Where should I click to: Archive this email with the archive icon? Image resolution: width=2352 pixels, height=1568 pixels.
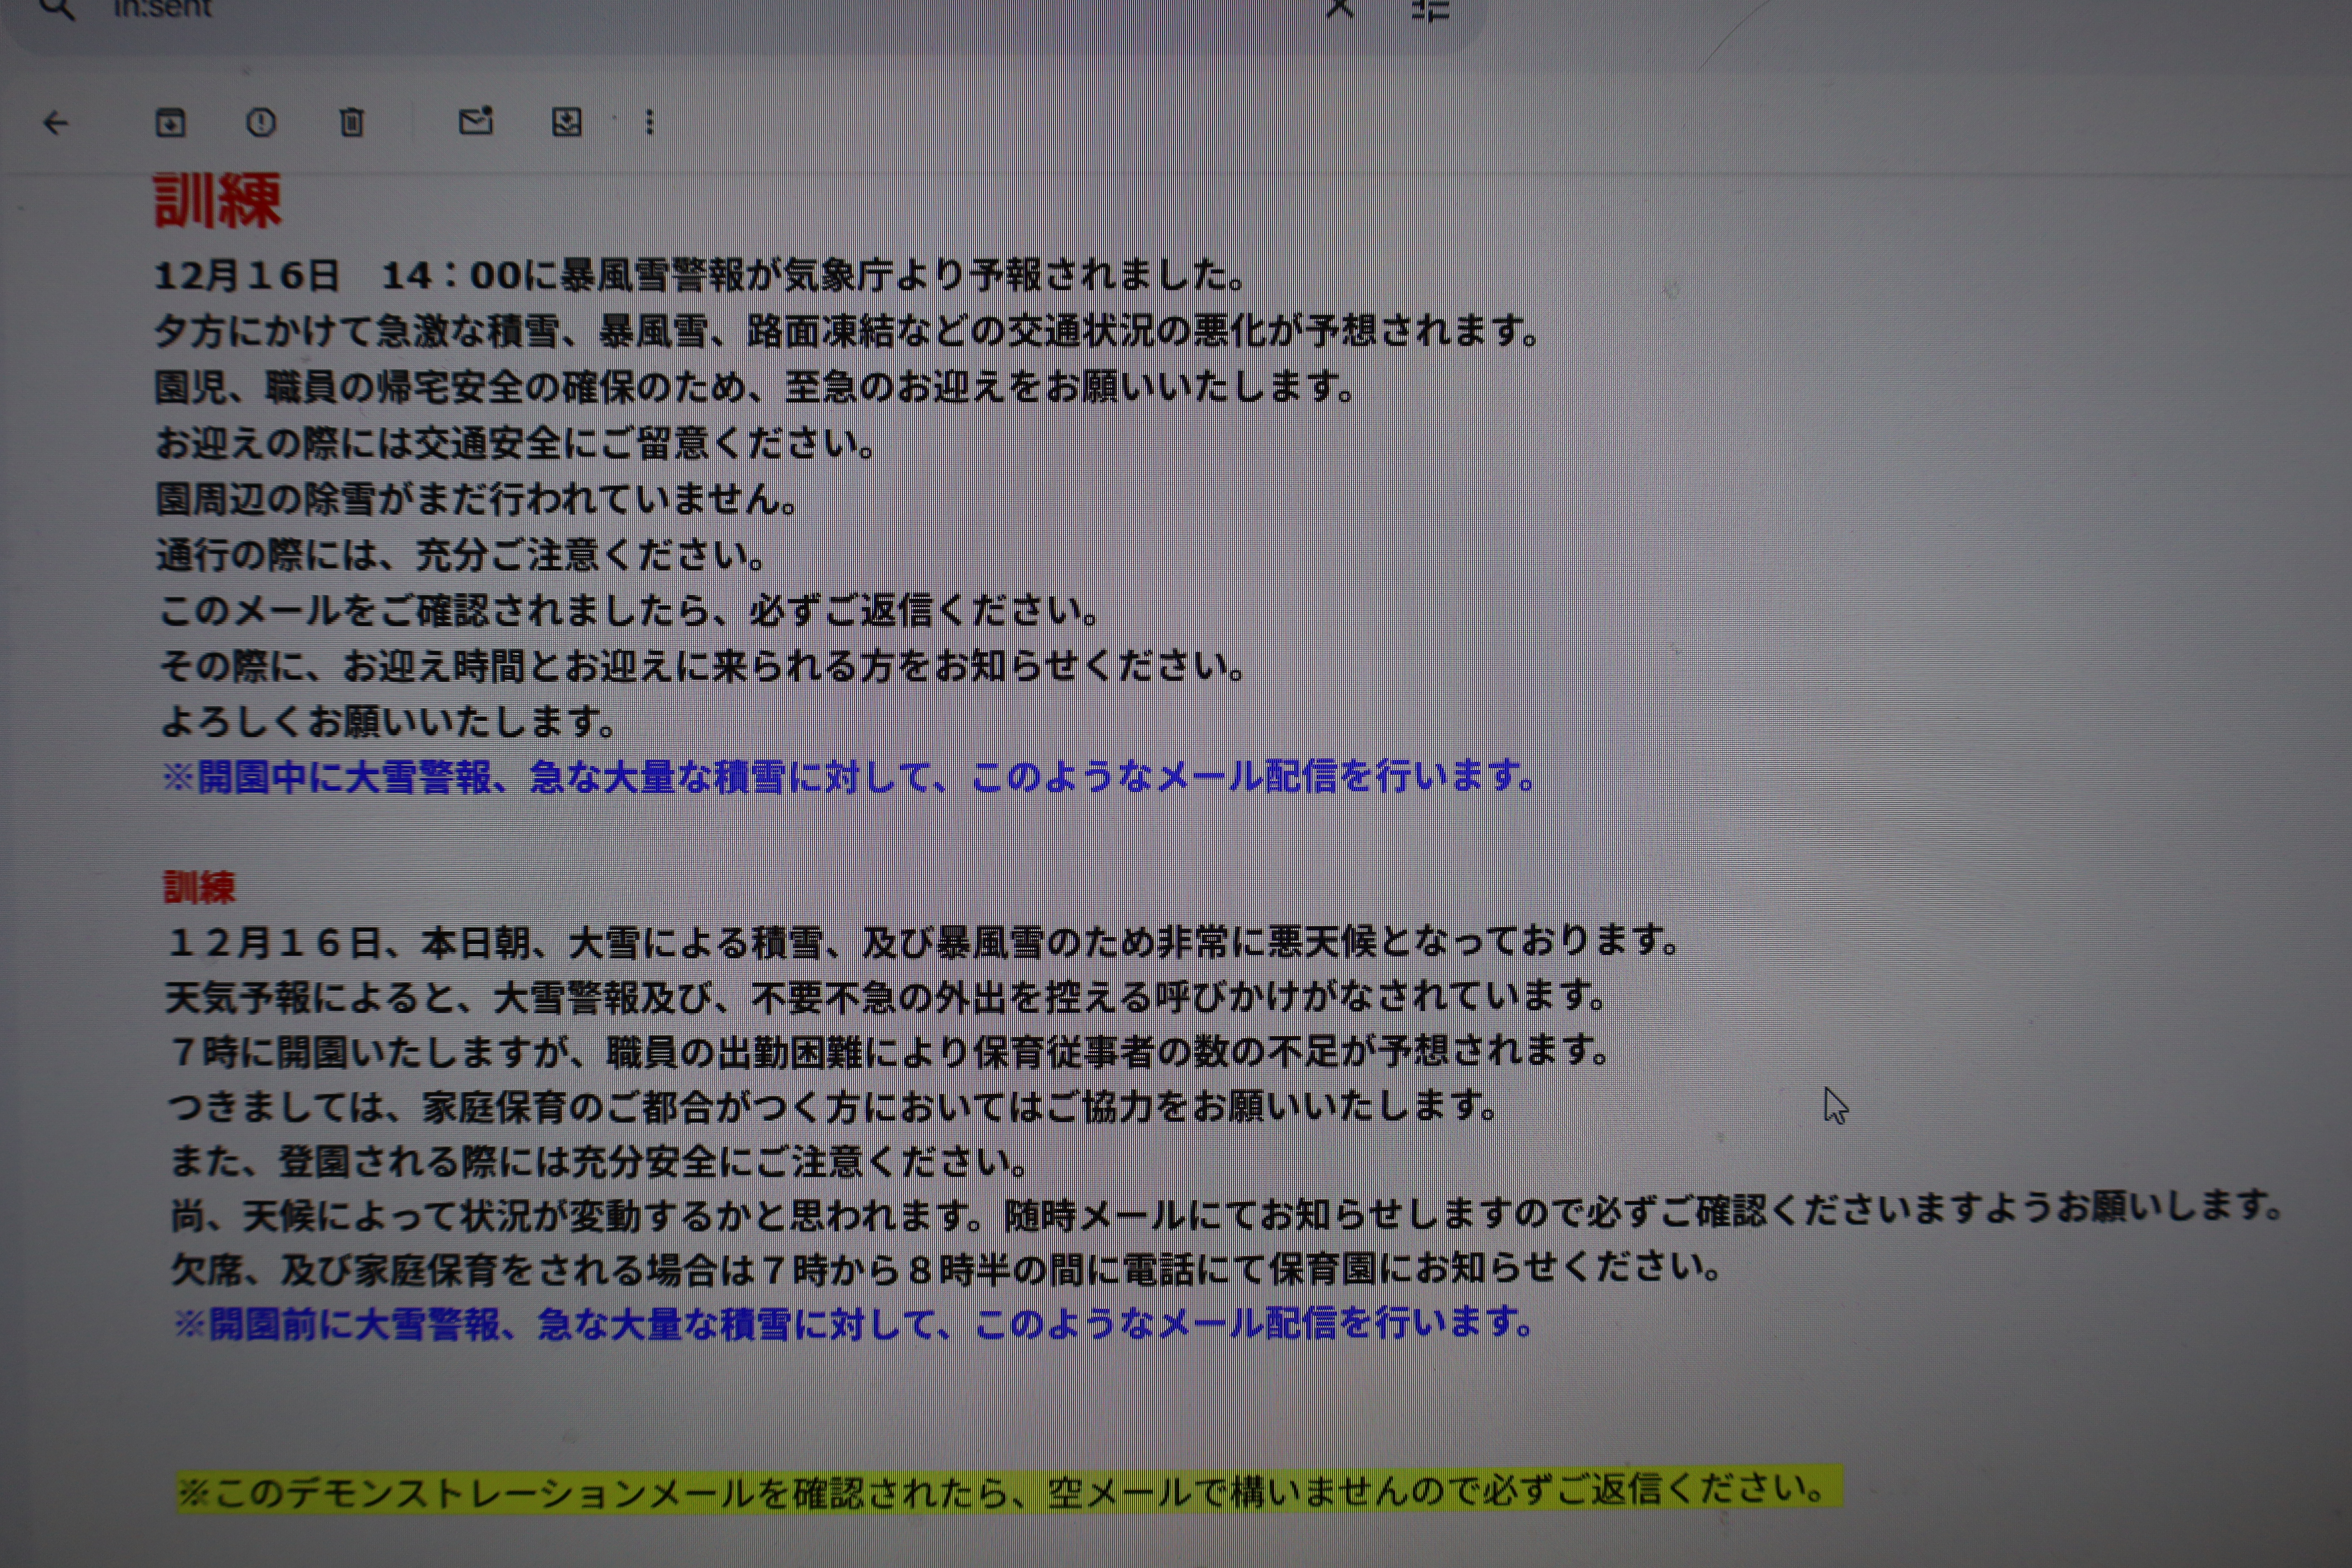170,123
